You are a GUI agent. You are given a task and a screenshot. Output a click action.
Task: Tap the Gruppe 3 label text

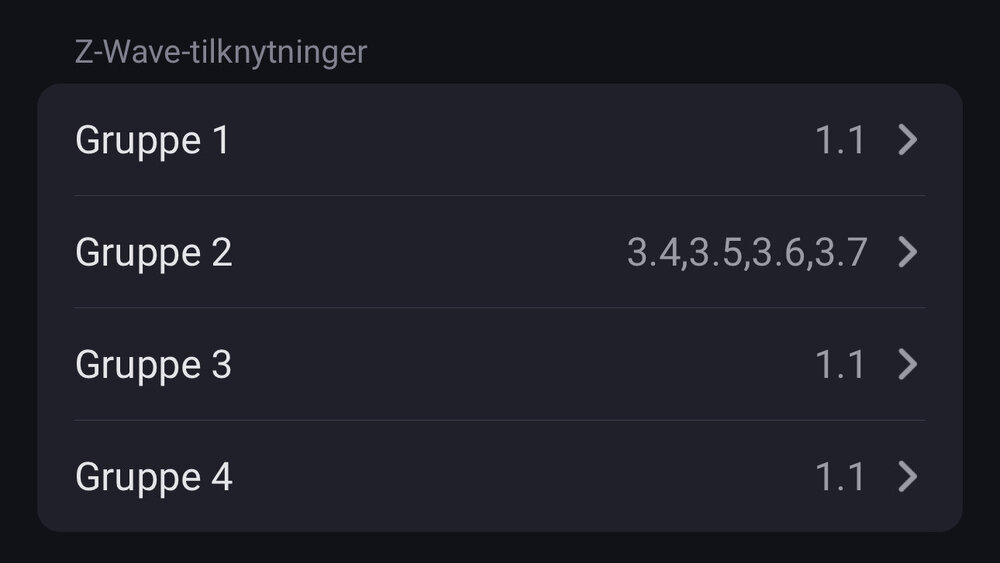point(154,365)
